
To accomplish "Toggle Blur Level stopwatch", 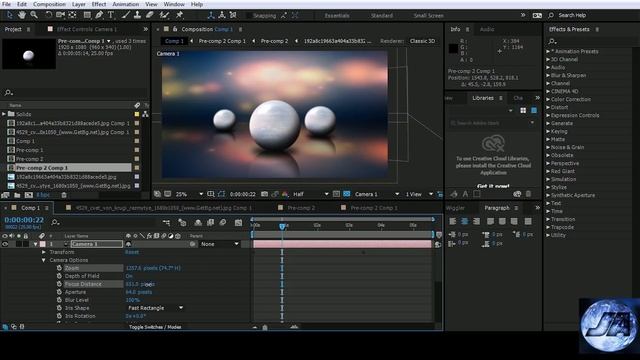I will [59, 300].
